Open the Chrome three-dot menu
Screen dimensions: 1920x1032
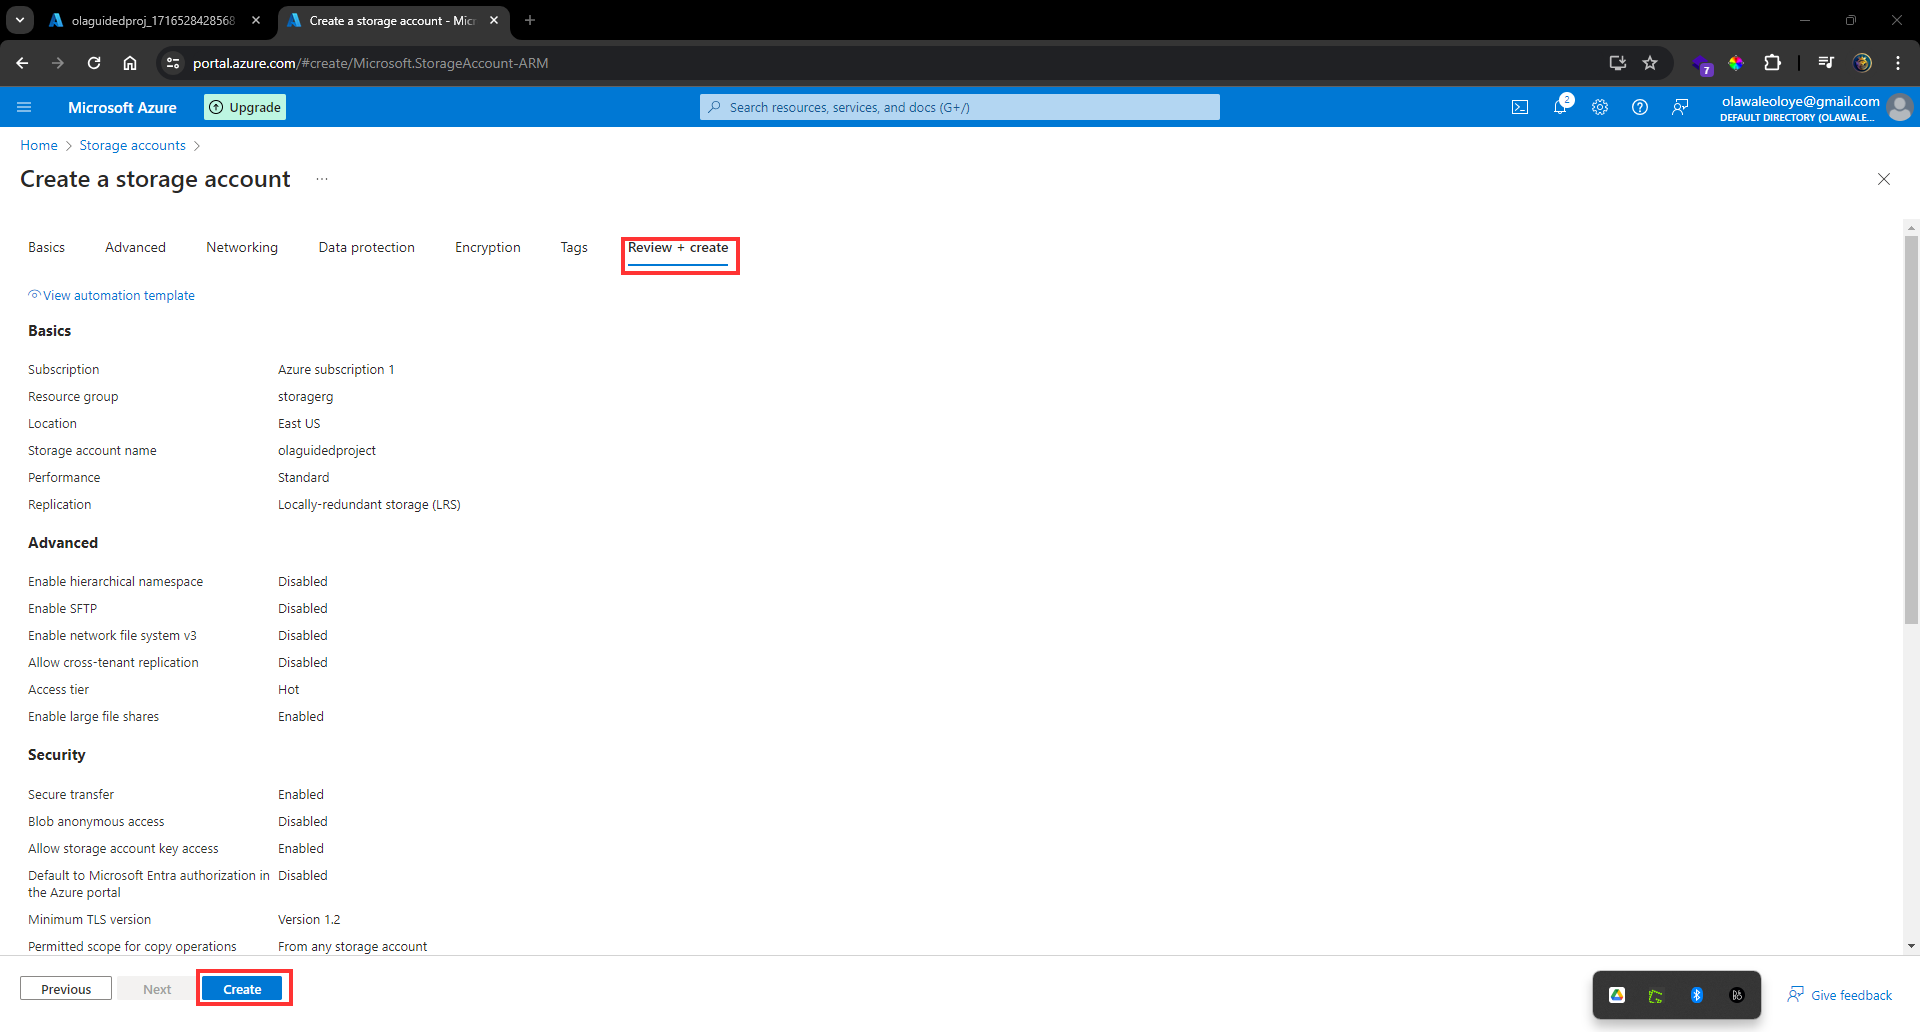click(x=1898, y=63)
